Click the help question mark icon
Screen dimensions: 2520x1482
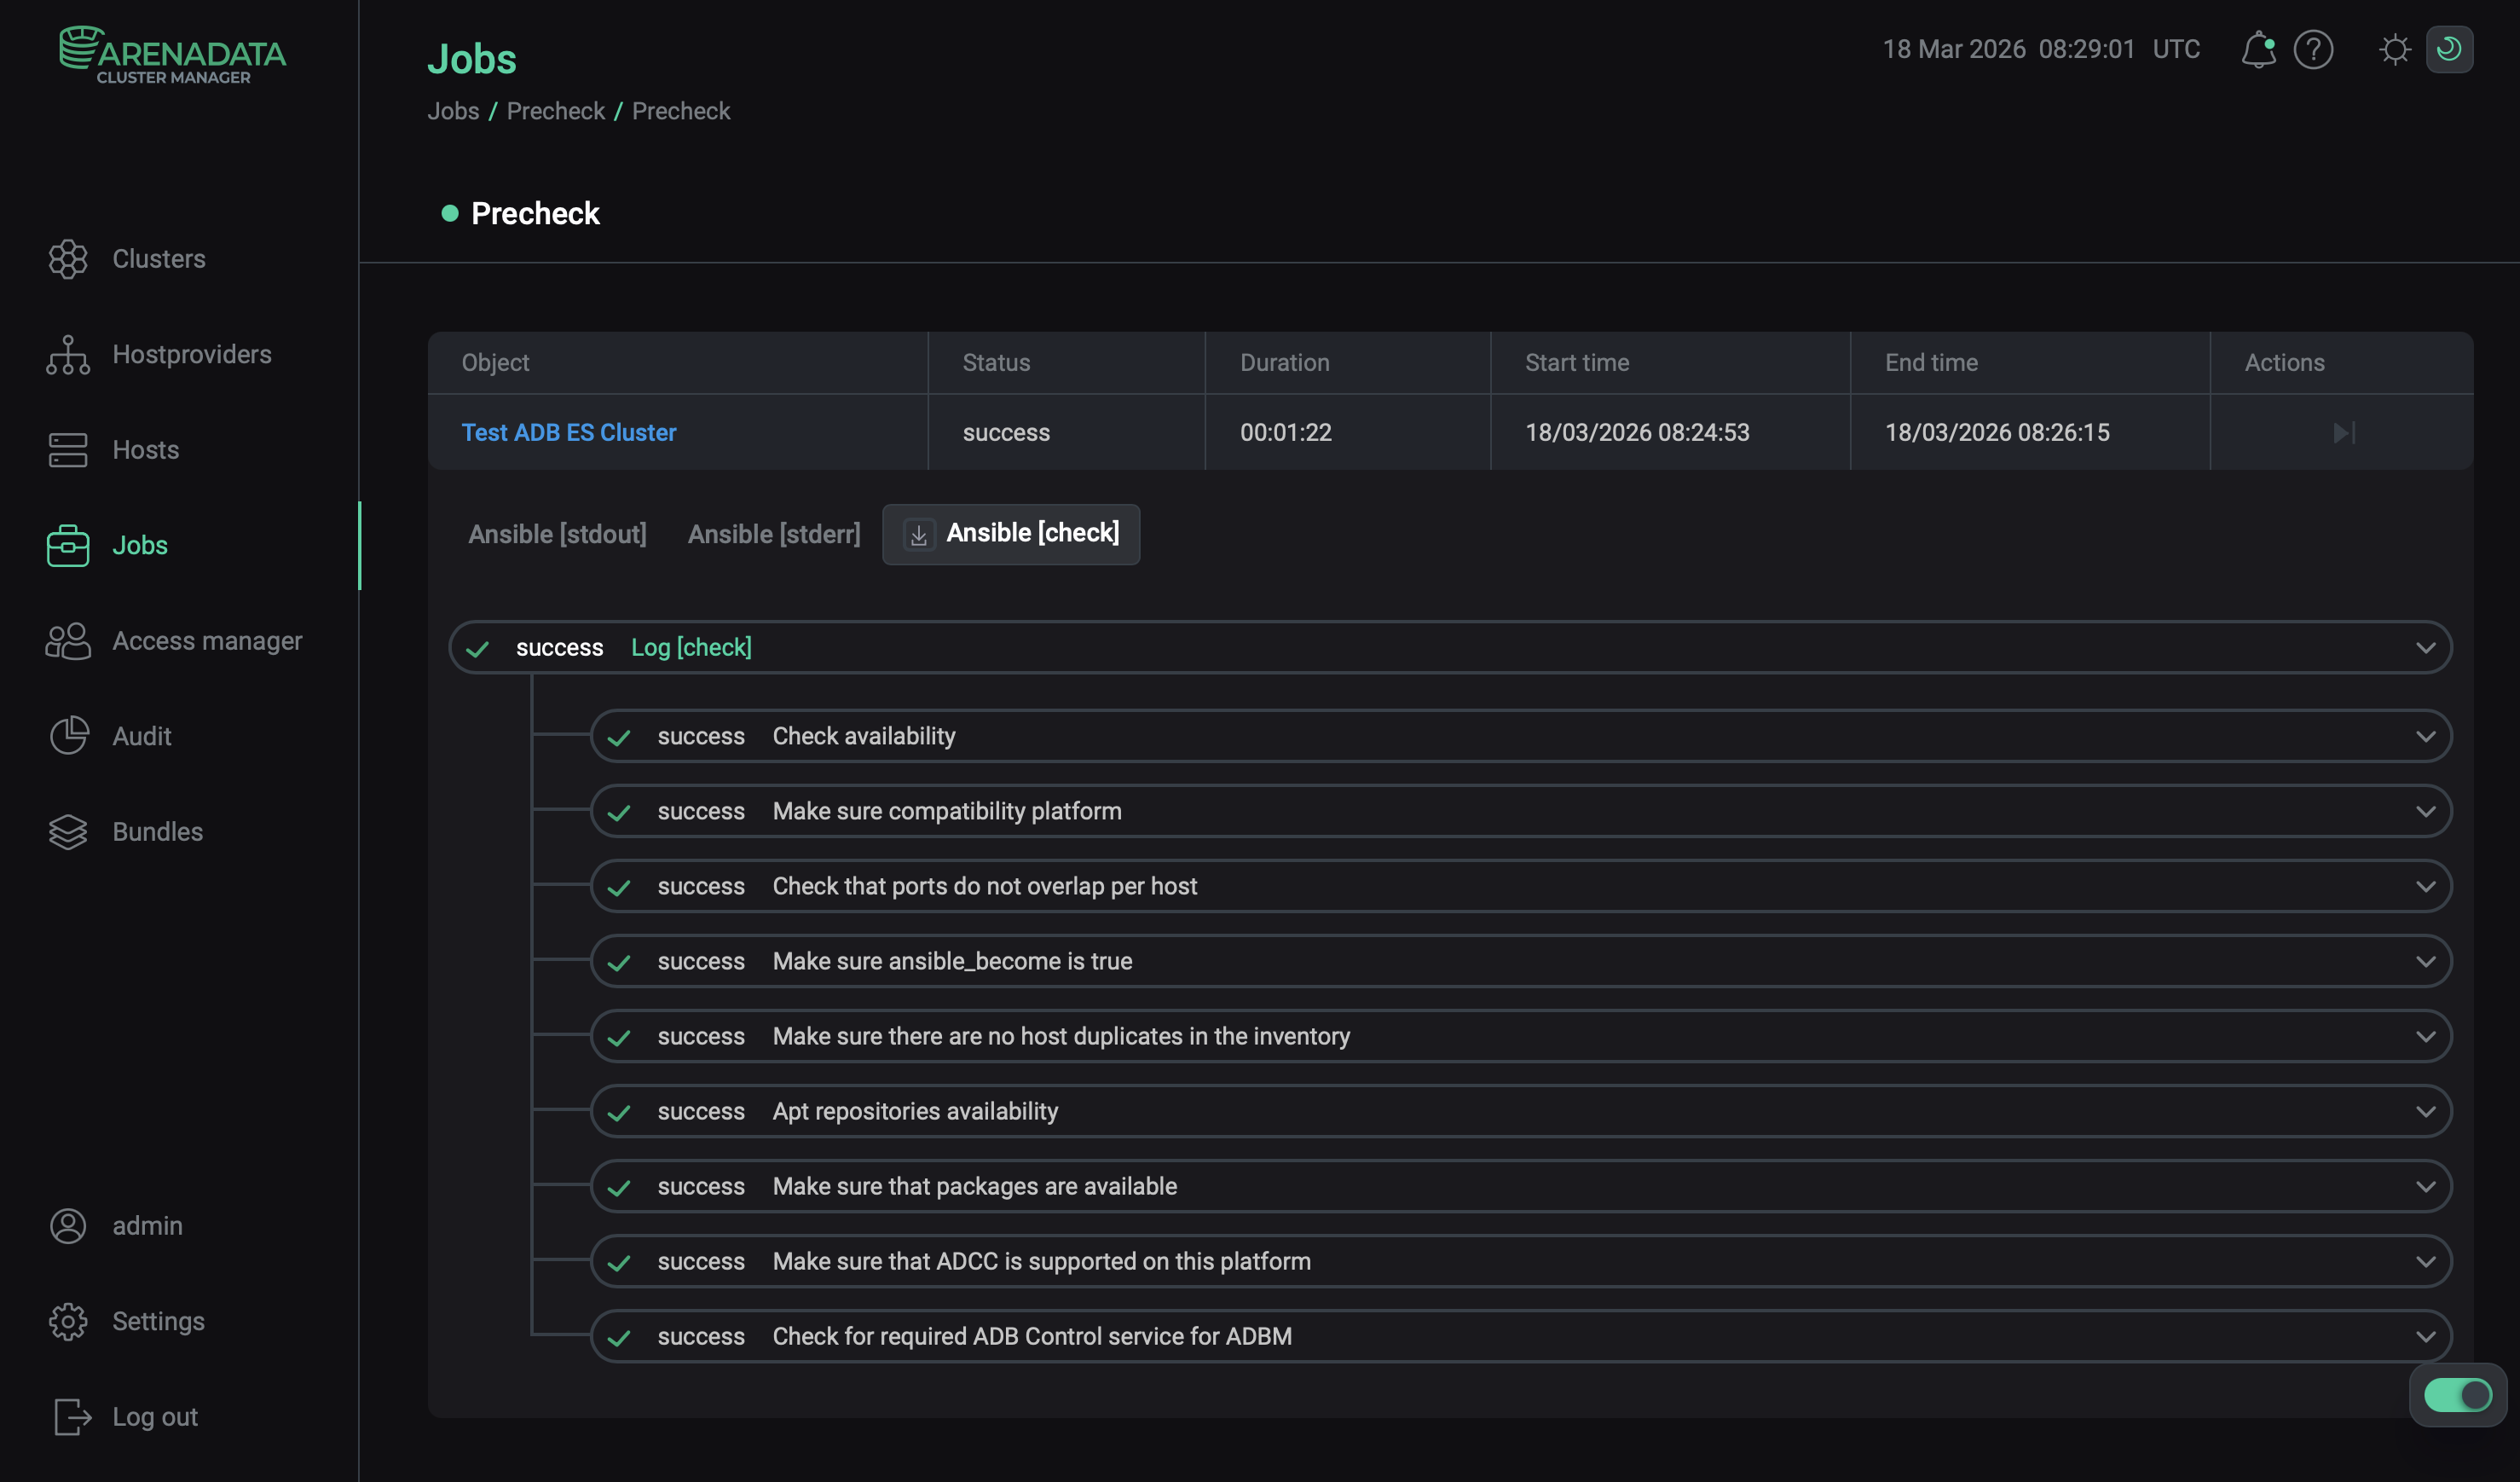click(x=2313, y=49)
